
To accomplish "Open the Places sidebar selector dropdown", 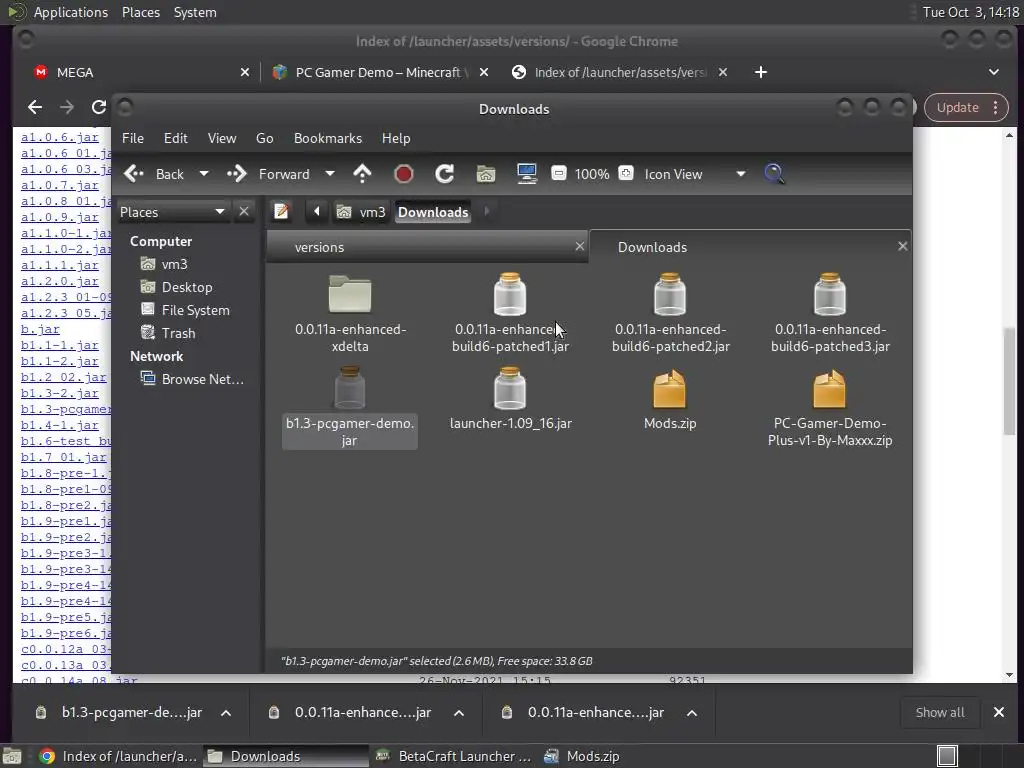I will click(x=172, y=212).
